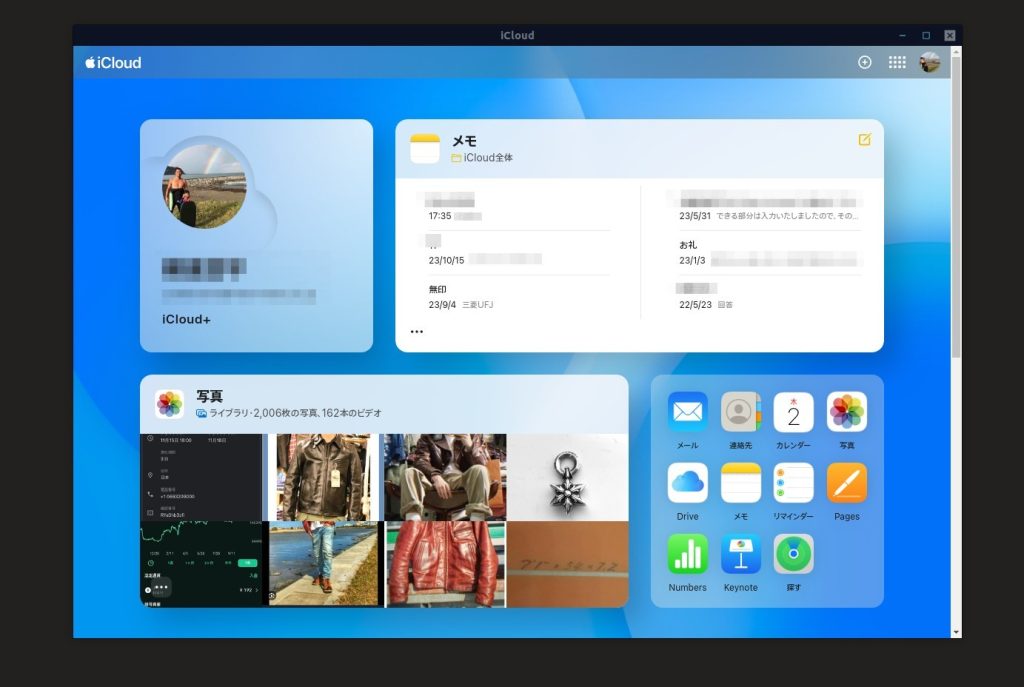This screenshot has height=687, width=1024.
Task: Maximize the iCloud window
Action: point(926,35)
